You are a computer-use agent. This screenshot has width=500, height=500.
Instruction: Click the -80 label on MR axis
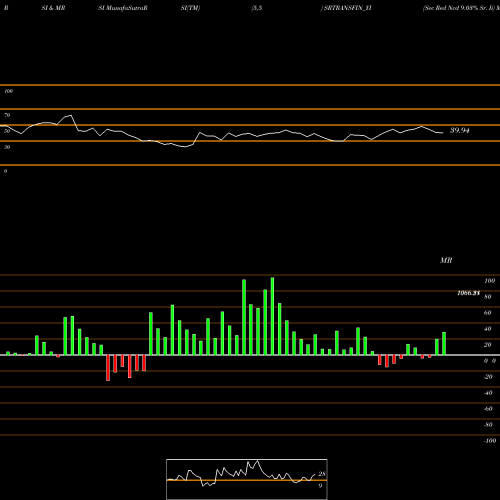[488, 425]
